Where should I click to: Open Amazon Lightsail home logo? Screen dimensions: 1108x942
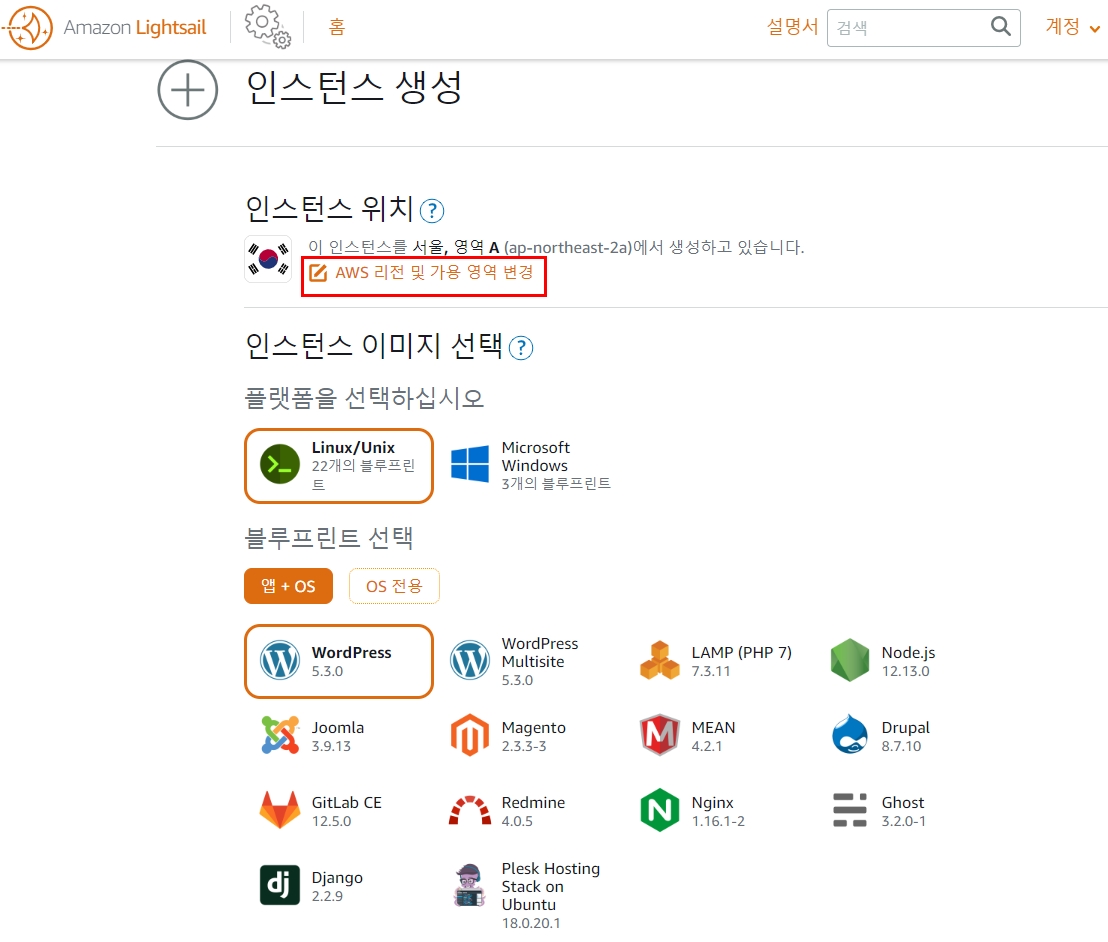point(105,28)
